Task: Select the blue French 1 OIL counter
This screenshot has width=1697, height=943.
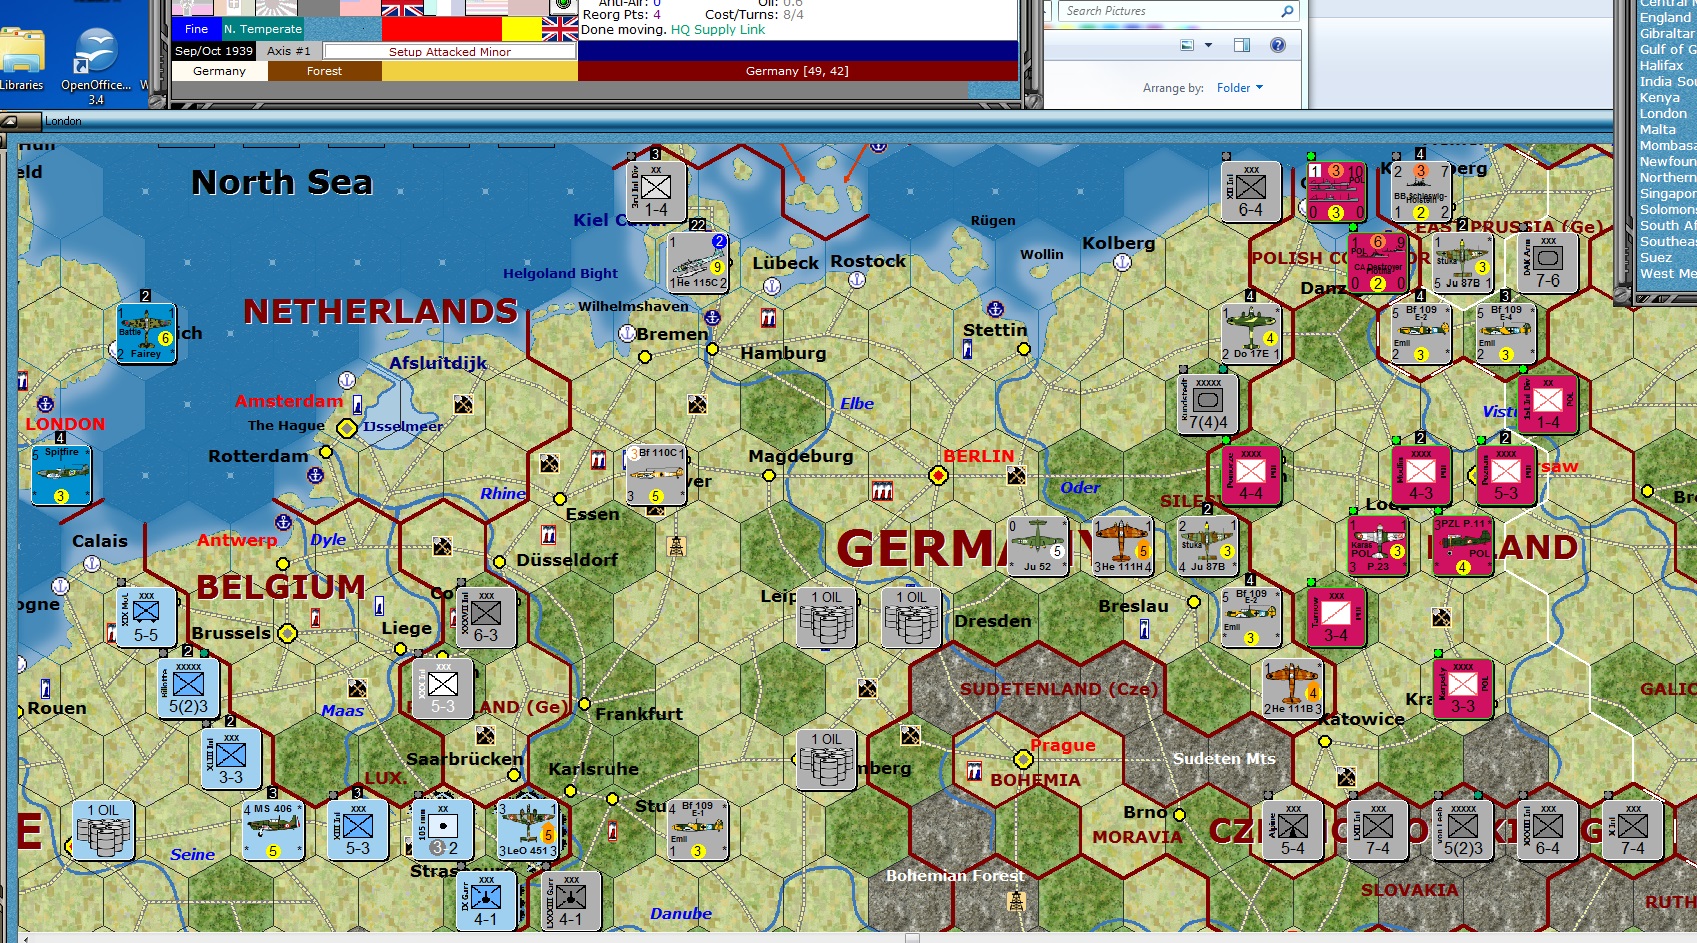Action: [x=103, y=830]
